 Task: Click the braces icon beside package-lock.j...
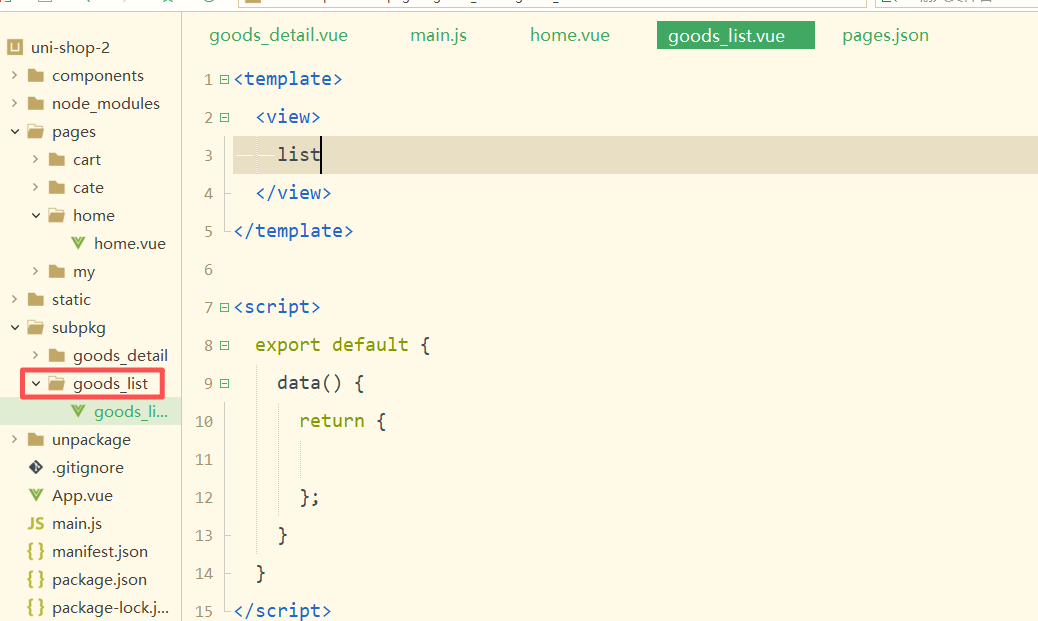coord(36,607)
